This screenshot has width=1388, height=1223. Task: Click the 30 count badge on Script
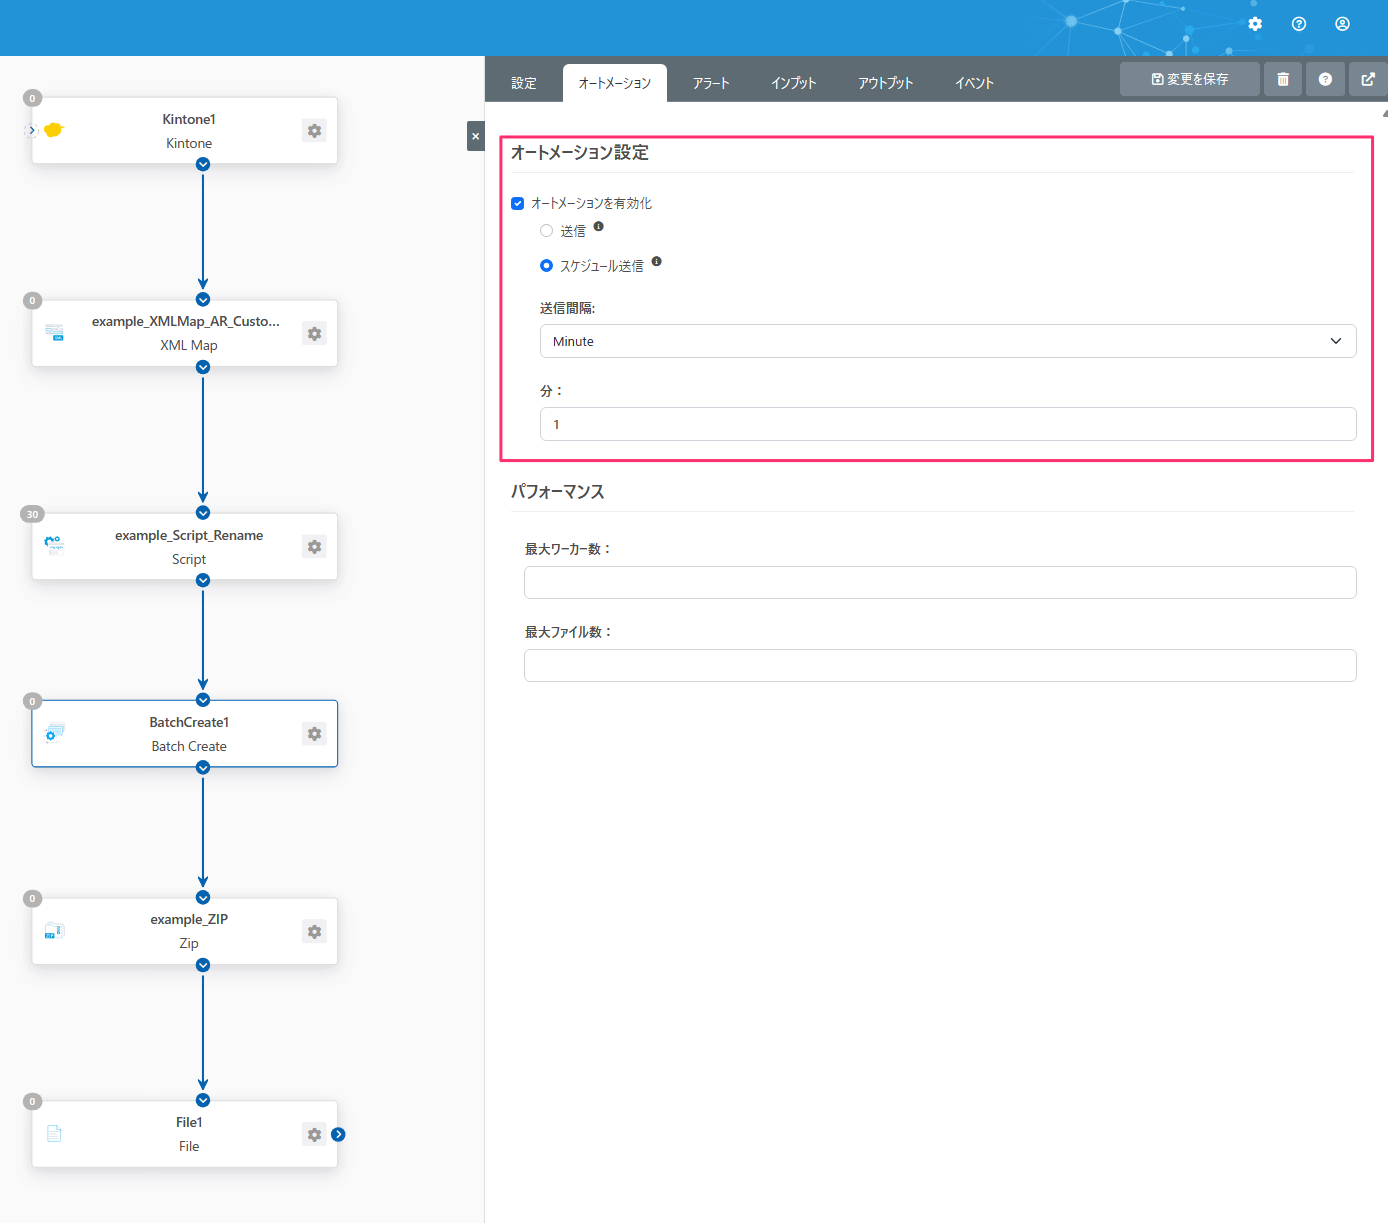click(32, 514)
